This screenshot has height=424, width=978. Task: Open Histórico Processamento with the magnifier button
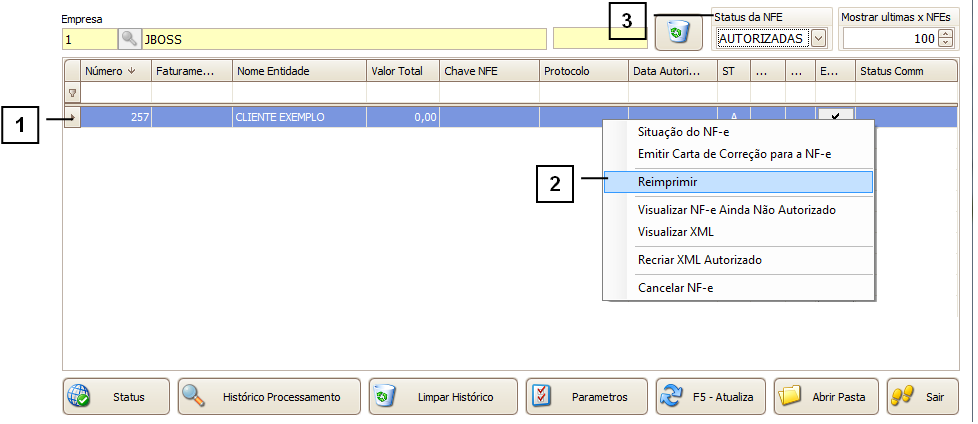(268, 397)
